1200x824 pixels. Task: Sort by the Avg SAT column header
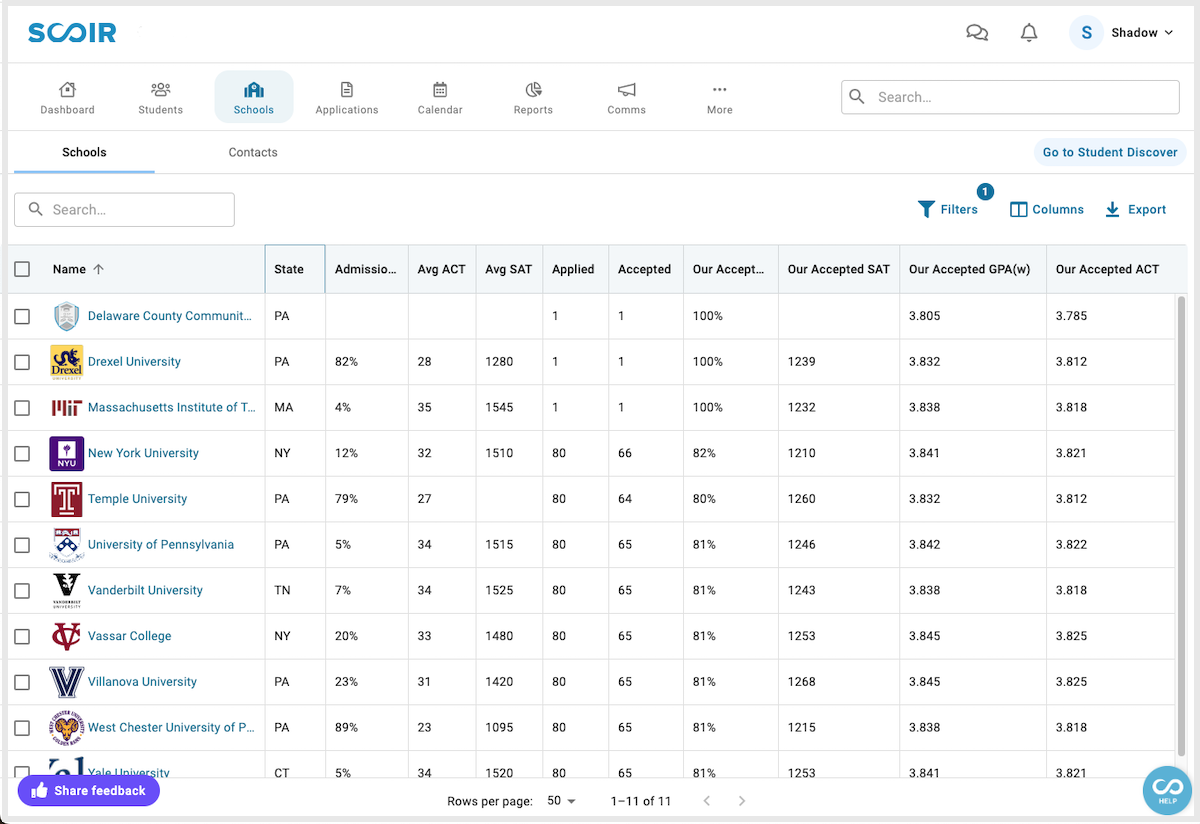click(x=509, y=269)
